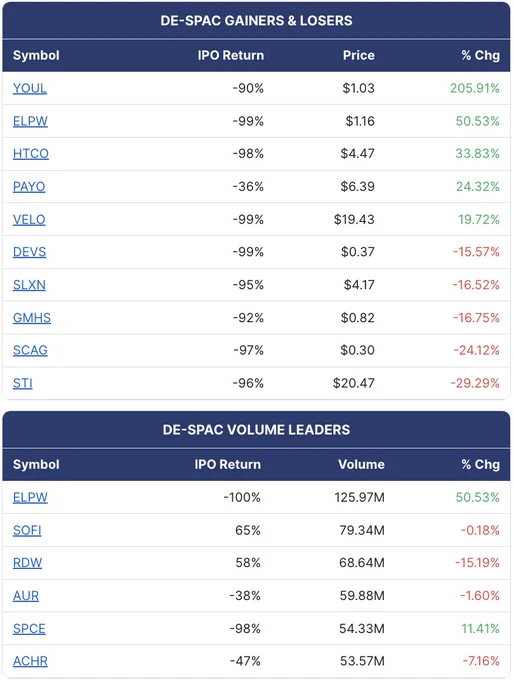
Task: Open ELPW link in Volume Leaders table
Action: coord(30,498)
